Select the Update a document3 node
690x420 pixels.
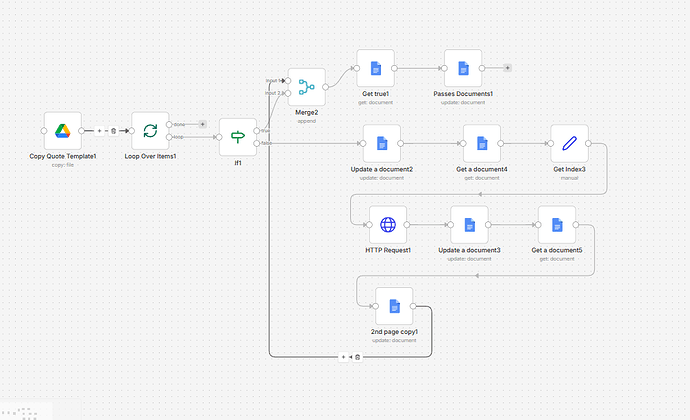point(470,225)
